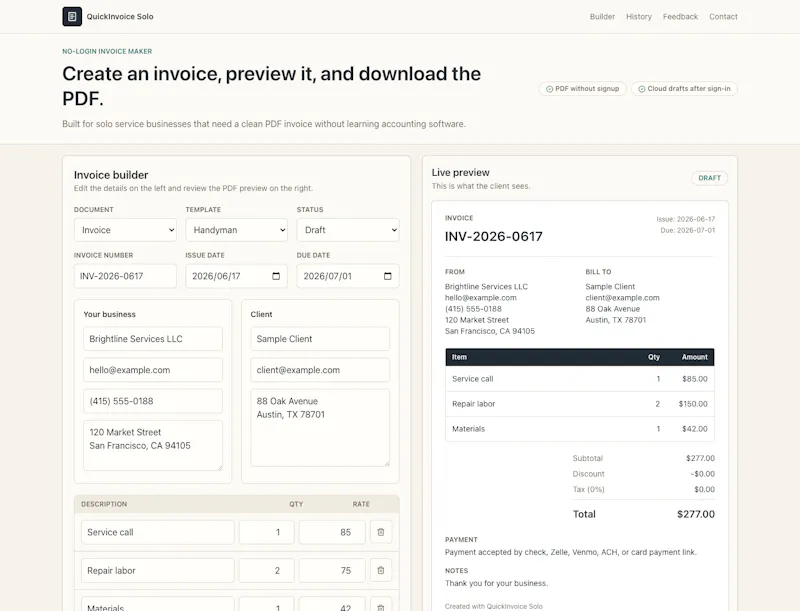Screen dimensions: 800x611
Task: Edit the Service call description field
Action: pyautogui.click(x=158, y=532)
